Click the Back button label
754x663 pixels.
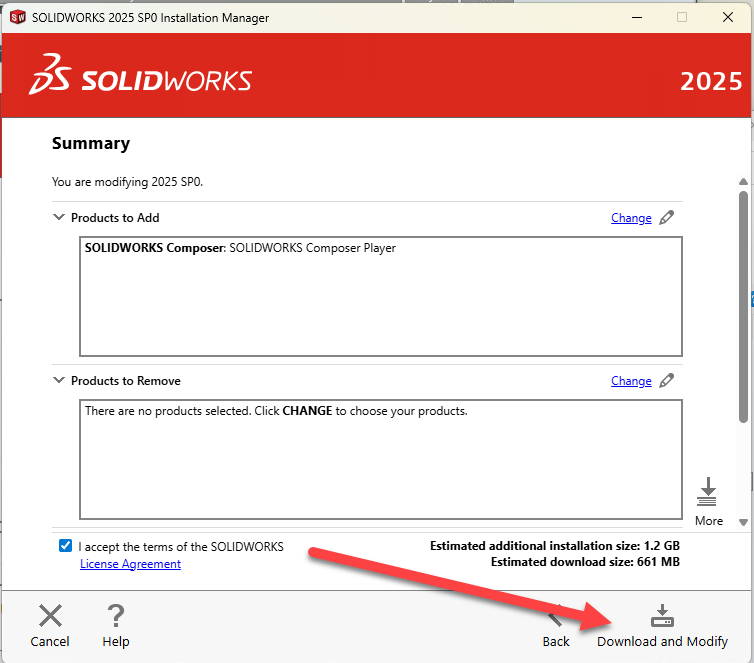556,642
